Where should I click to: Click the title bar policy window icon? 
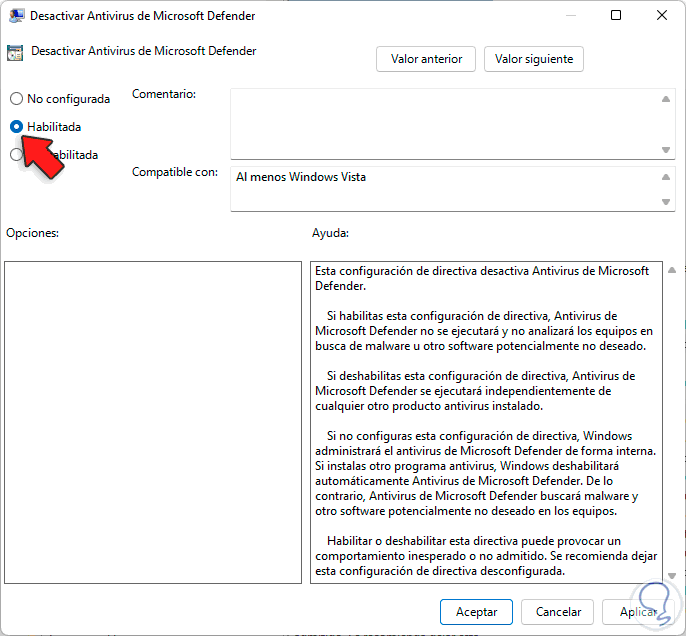tap(16, 16)
